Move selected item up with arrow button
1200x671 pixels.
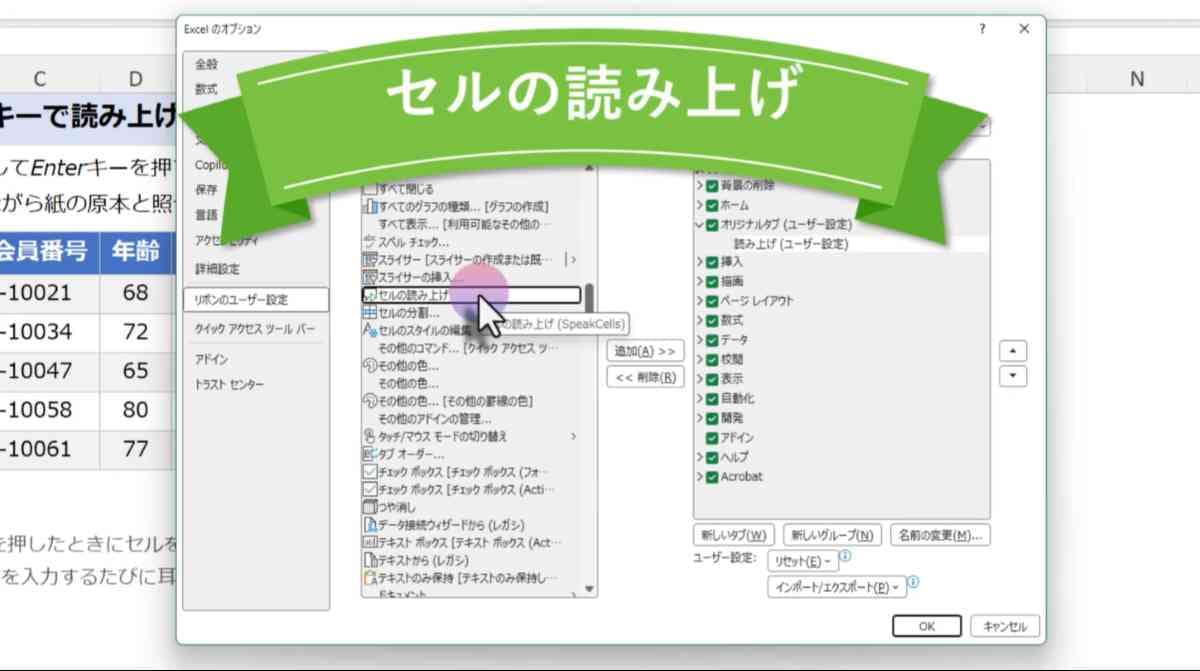click(1013, 351)
